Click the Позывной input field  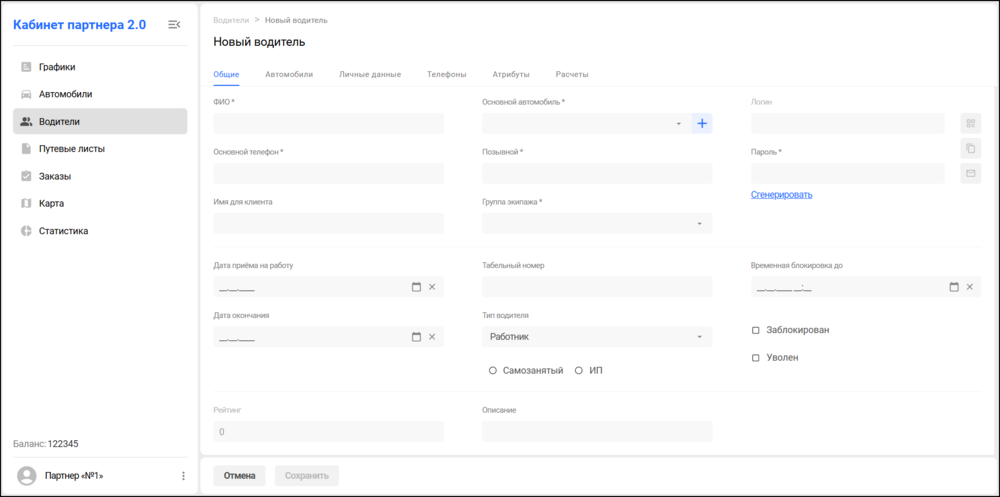[597, 174]
